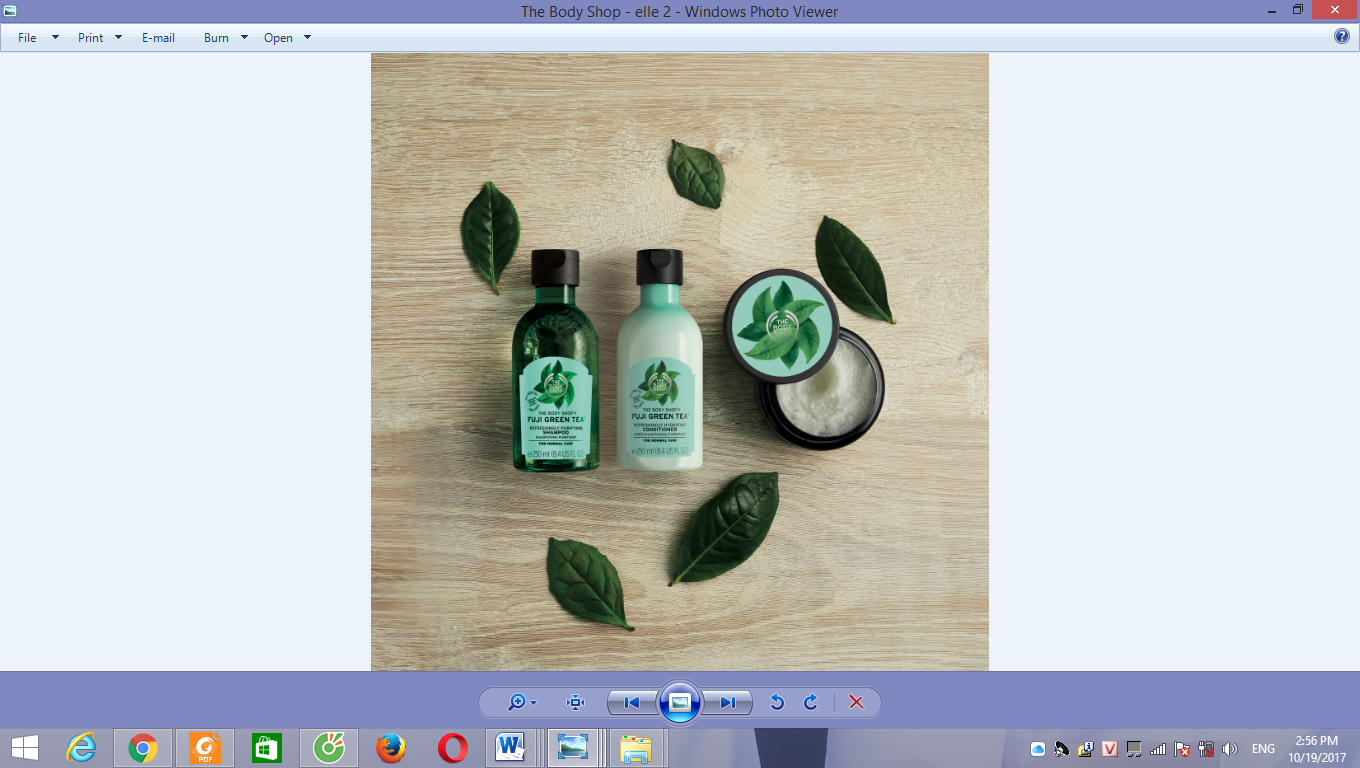Expand the File dropdown arrow
1360x768 pixels.
click(x=55, y=38)
